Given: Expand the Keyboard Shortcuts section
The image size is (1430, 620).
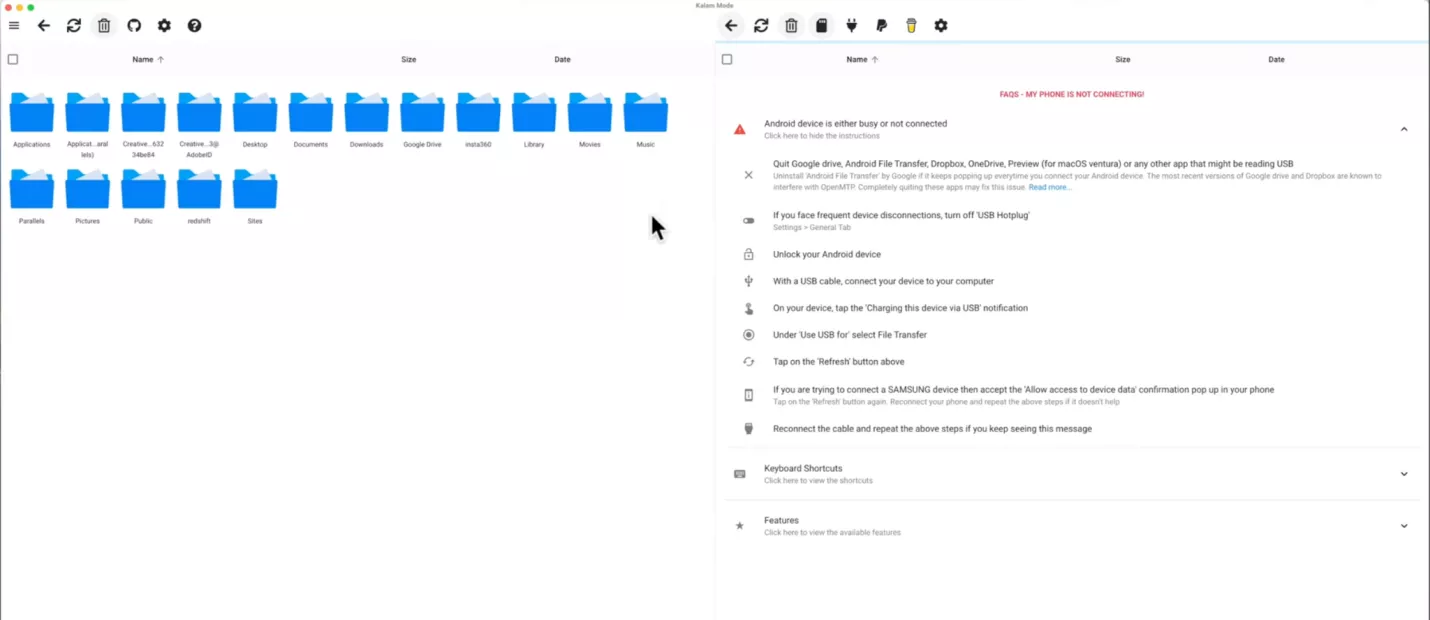Looking at the screenshot, I should pos(1404,472).
